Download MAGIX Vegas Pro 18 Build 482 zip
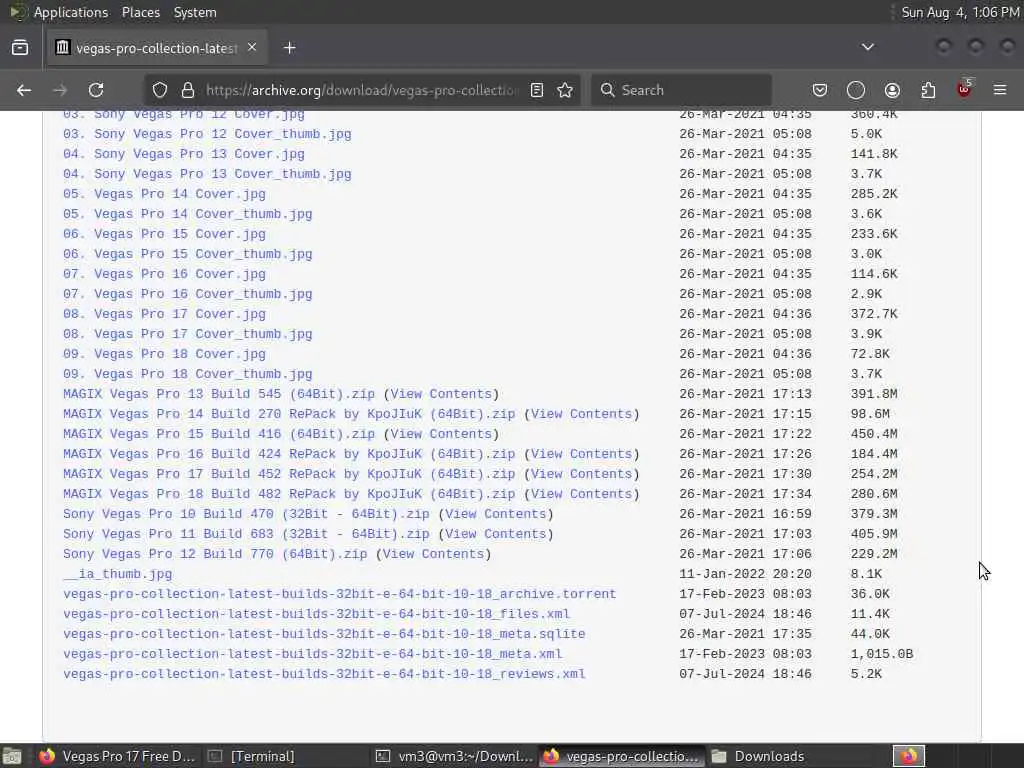Screen dimensions: 1024x768 (289, 494)
